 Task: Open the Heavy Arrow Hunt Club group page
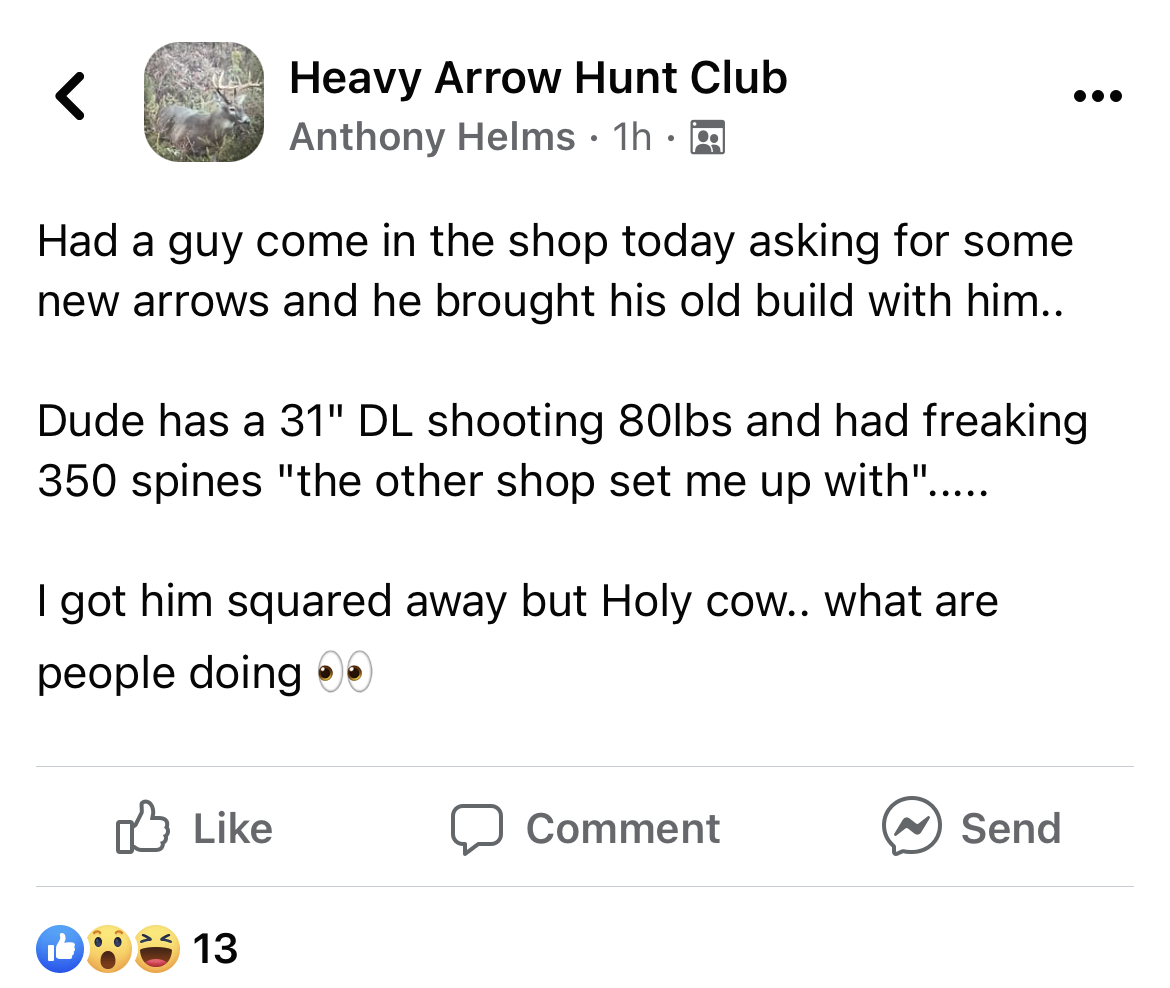pos(538,78)
